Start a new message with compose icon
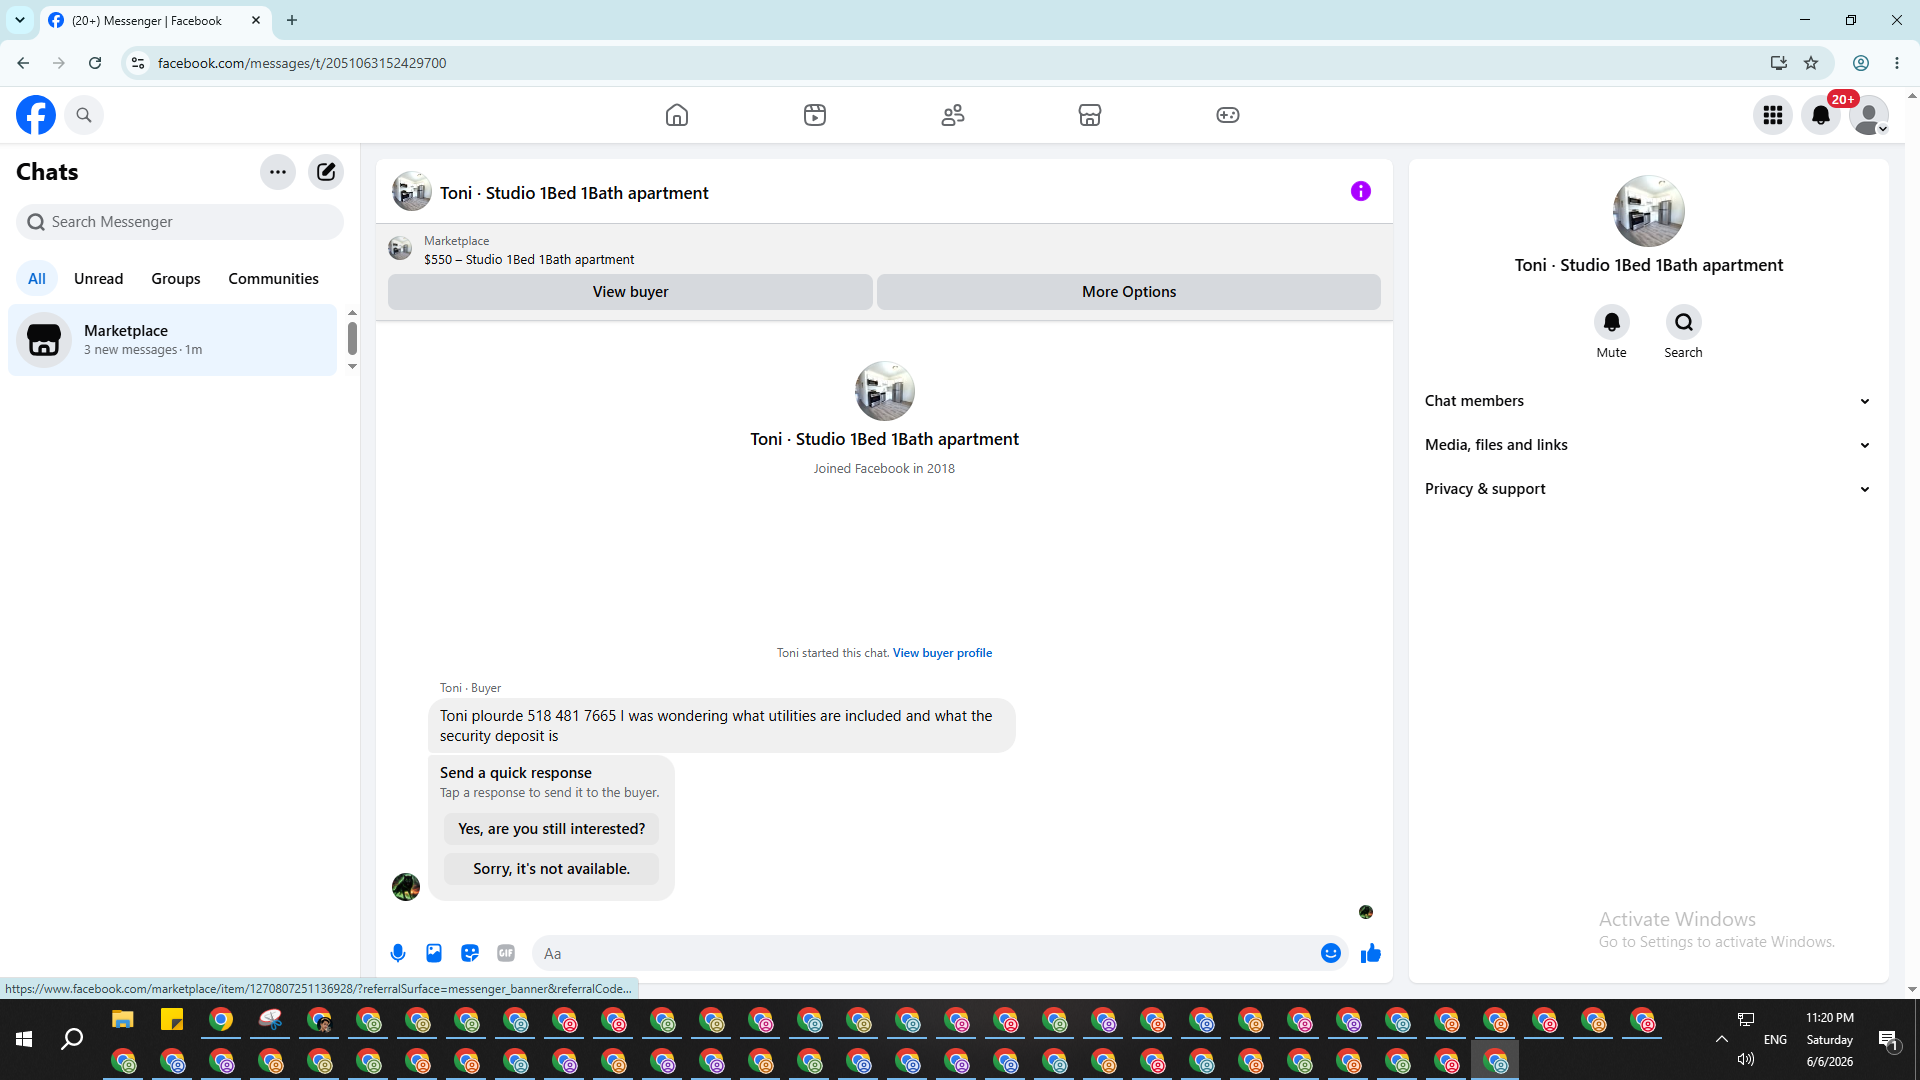The image size is (1920, 1080). click(326, 172)
